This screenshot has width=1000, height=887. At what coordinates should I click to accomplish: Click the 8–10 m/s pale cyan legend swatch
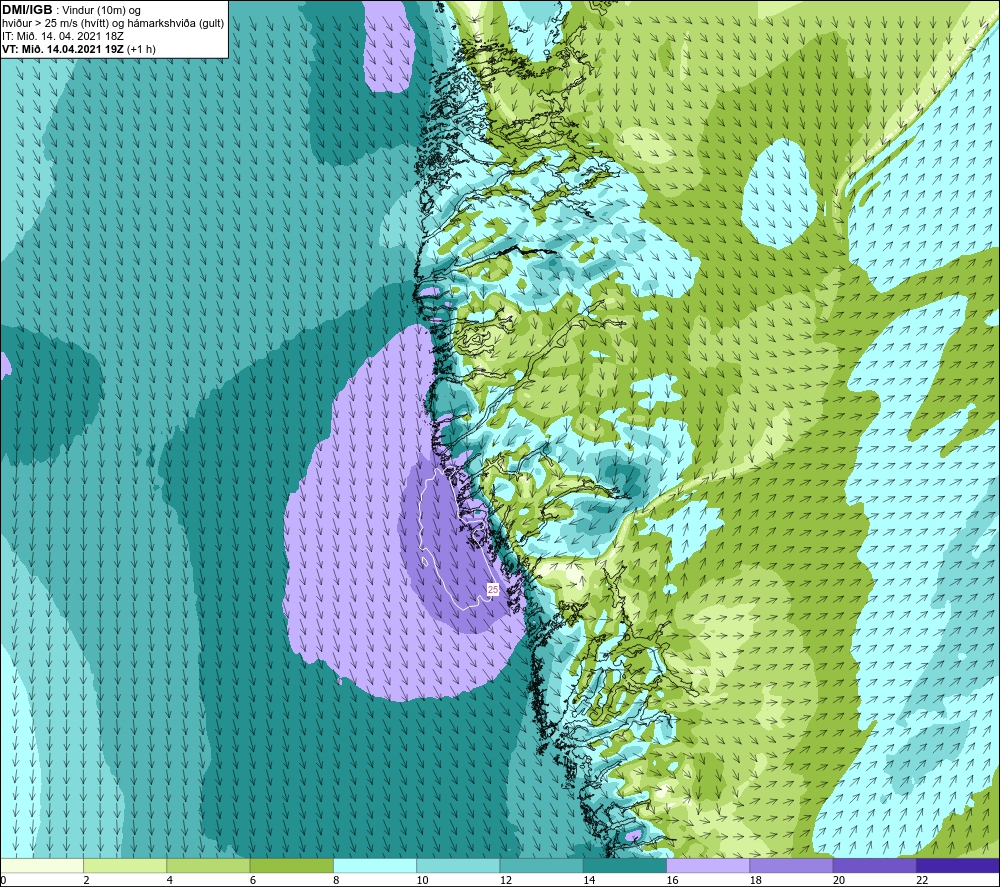point(375,866)
